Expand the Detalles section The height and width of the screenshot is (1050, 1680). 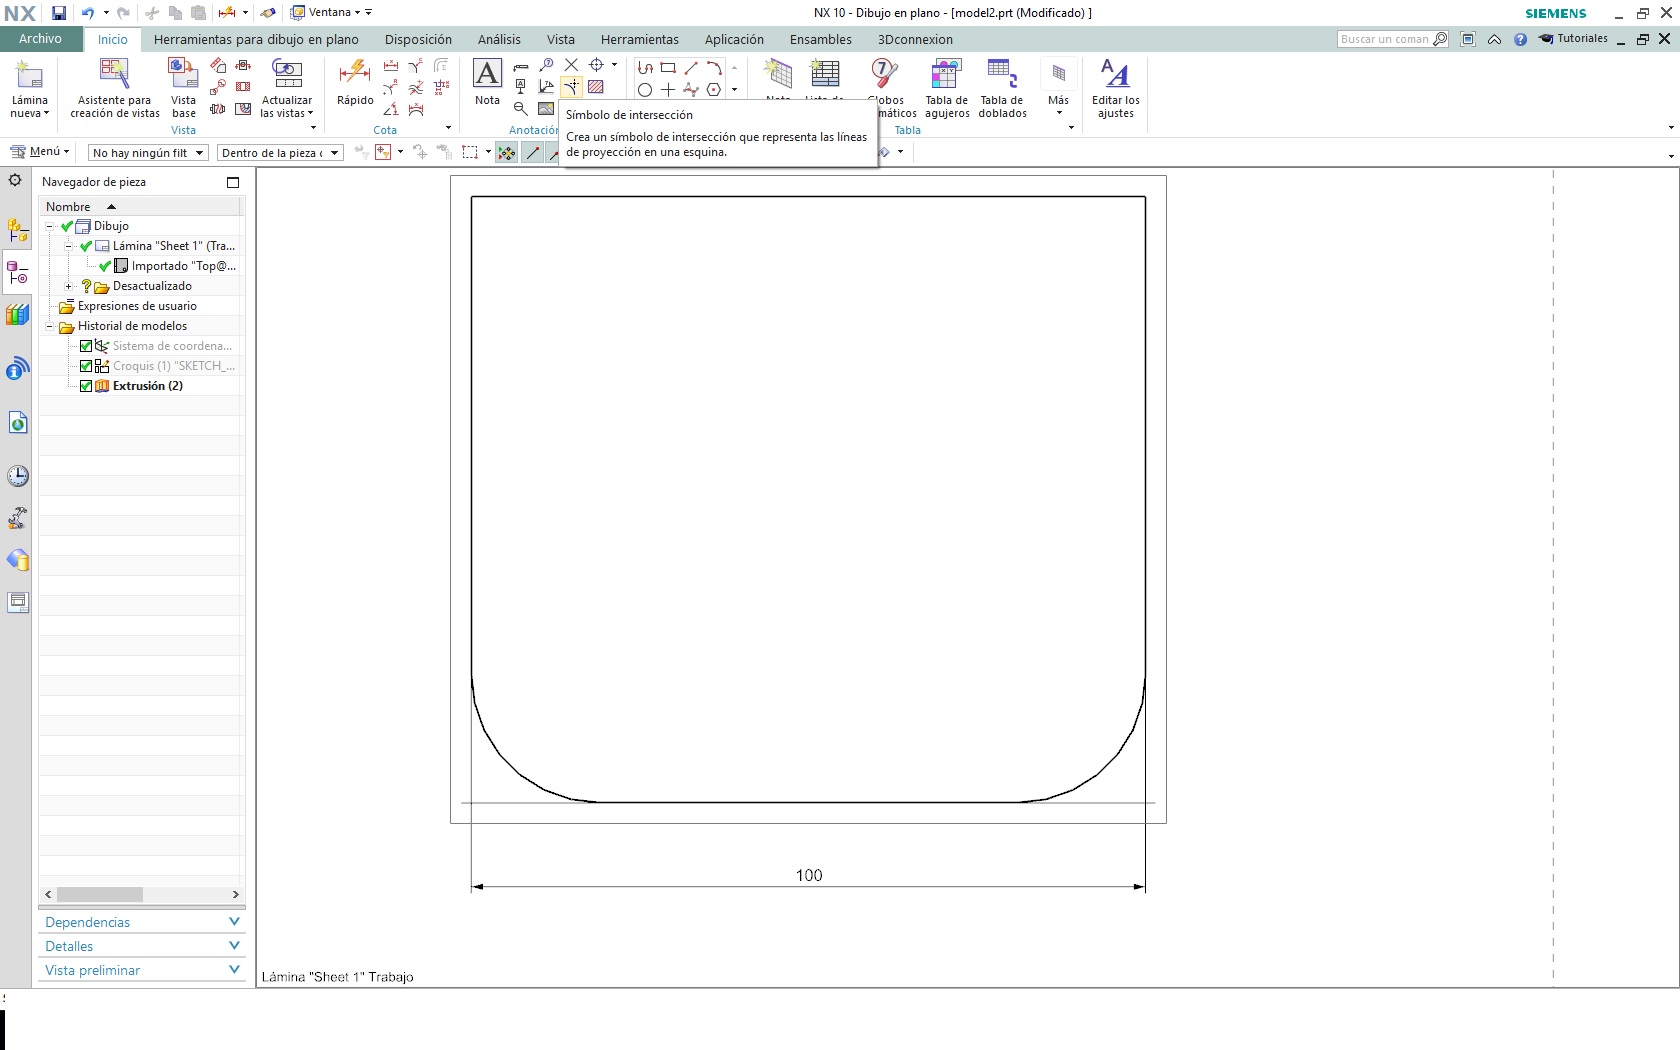coord(142,946)
